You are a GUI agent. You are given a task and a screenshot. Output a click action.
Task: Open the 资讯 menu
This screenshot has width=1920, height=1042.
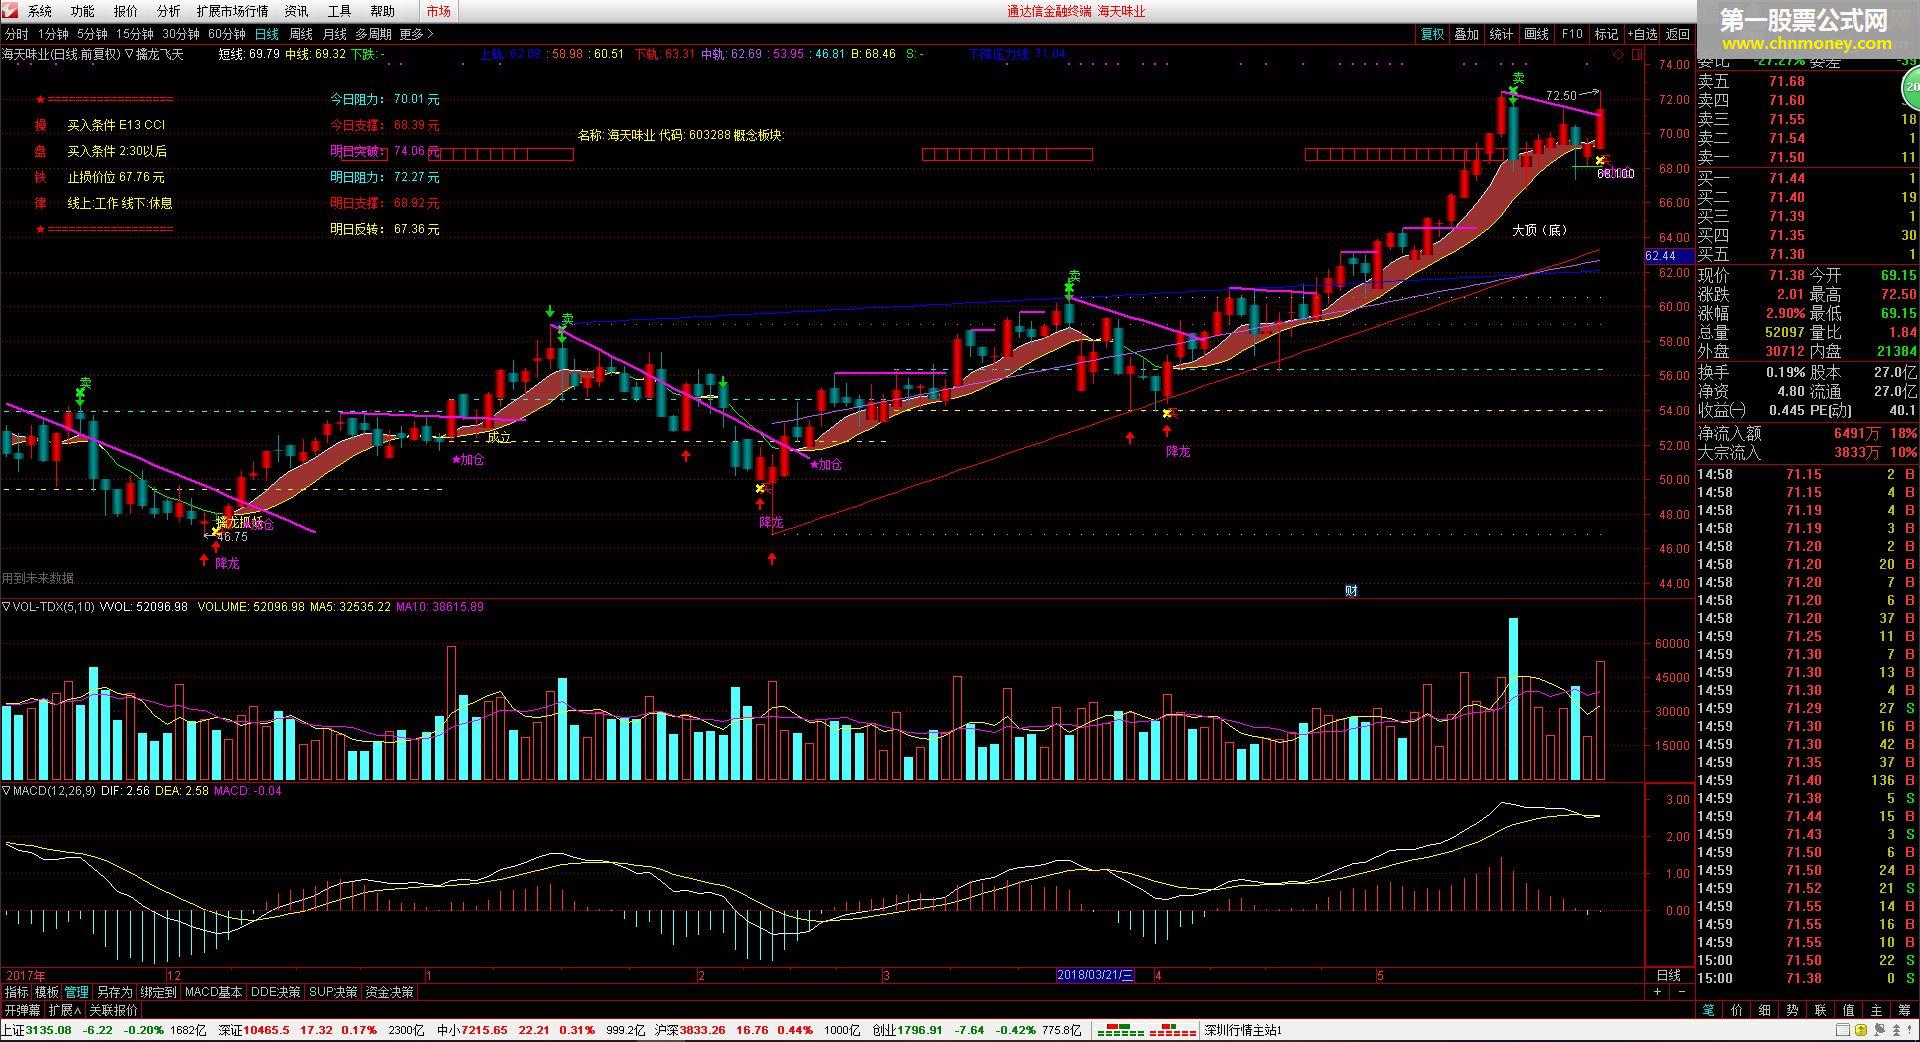[x=296, y=11]
